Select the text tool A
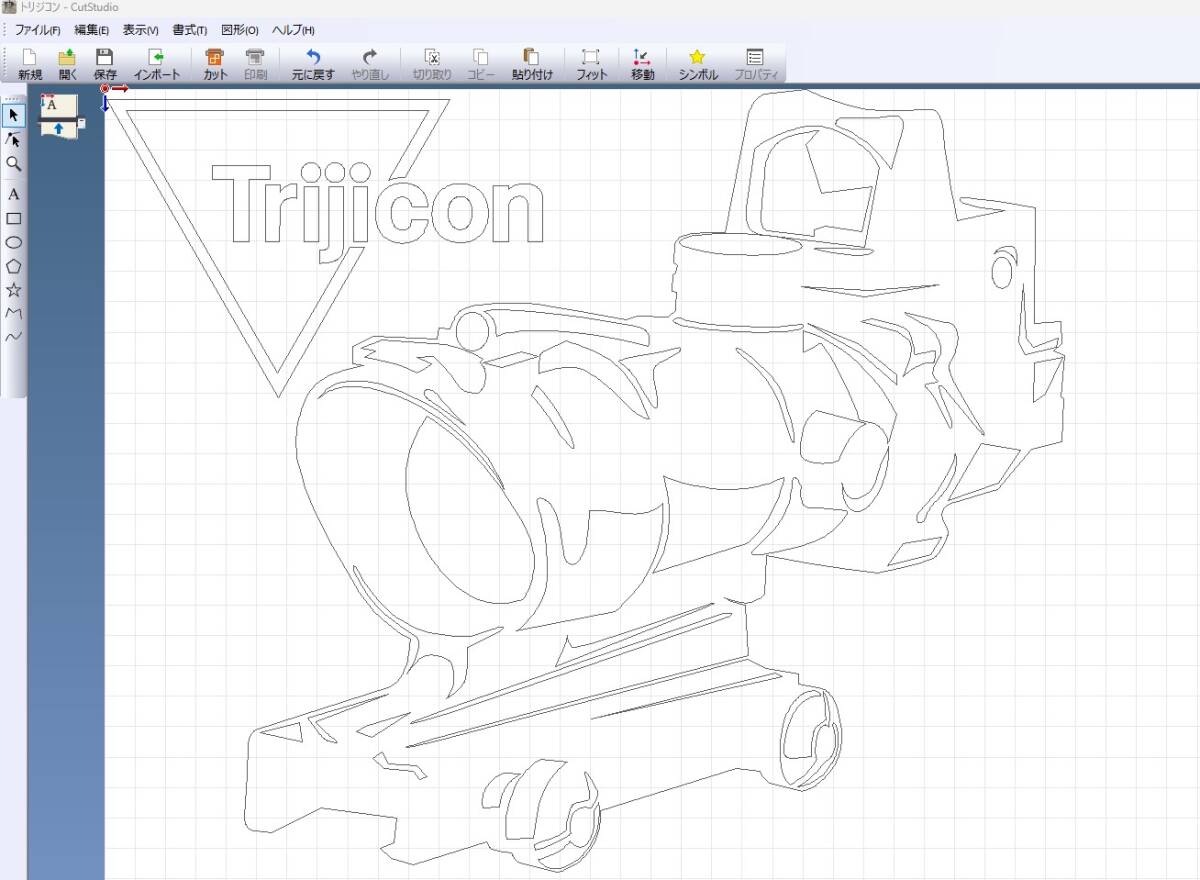Image resolution: width=1200 pixels, height=880 pixels. 14,194
